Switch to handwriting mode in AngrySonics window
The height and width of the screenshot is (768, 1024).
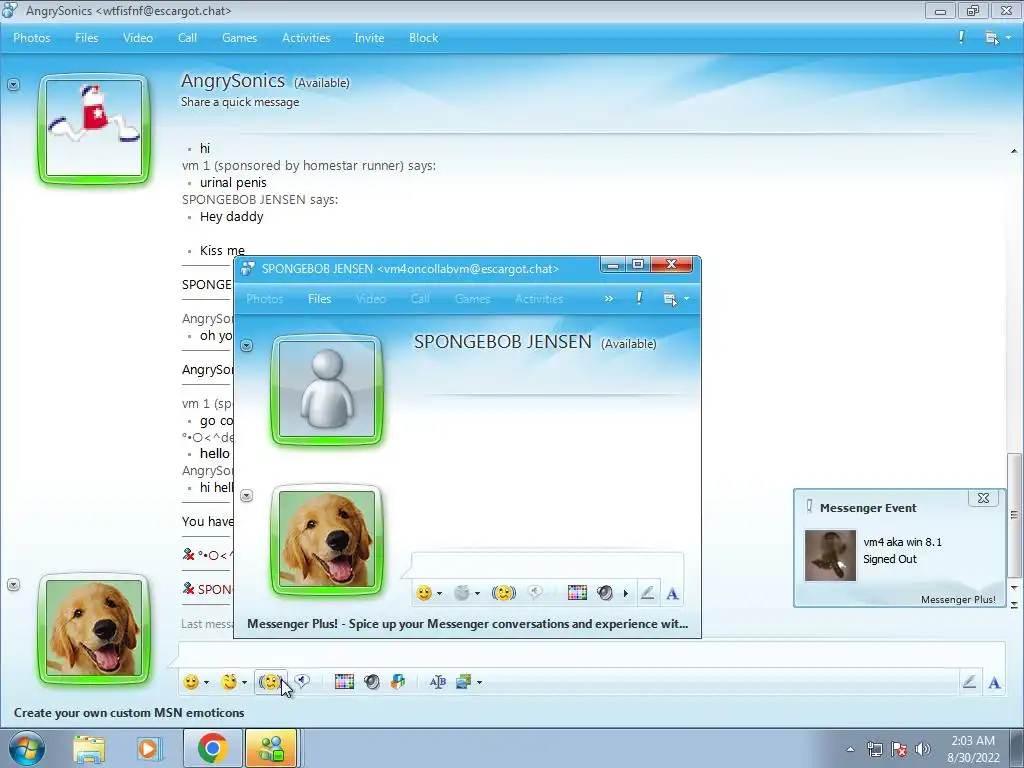tap(969, 682)
